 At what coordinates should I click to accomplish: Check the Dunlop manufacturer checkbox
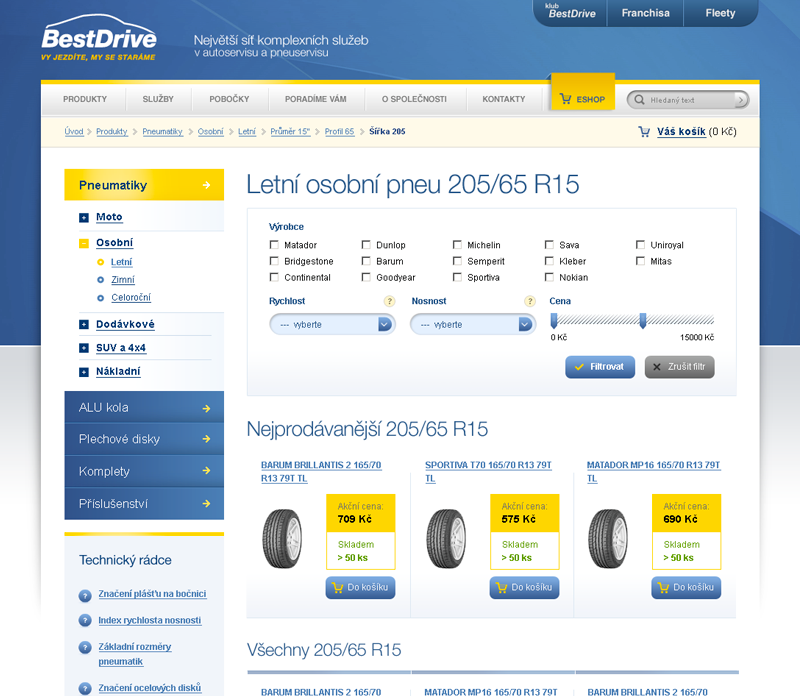366,245
